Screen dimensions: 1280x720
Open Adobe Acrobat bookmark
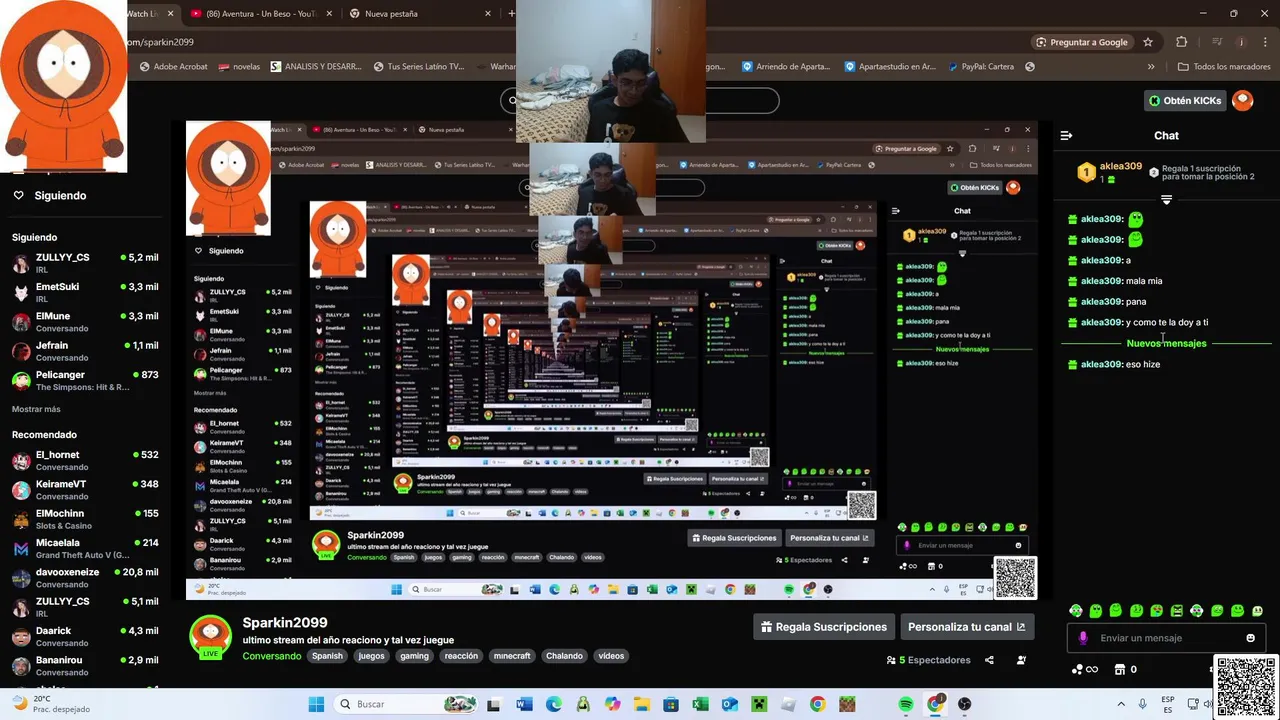(174, 67)
